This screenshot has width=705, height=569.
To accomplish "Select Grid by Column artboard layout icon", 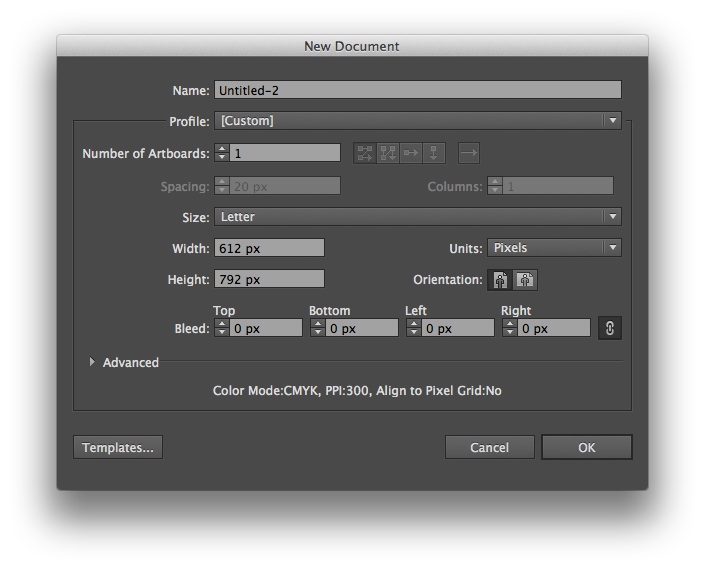I will [388, 153].
